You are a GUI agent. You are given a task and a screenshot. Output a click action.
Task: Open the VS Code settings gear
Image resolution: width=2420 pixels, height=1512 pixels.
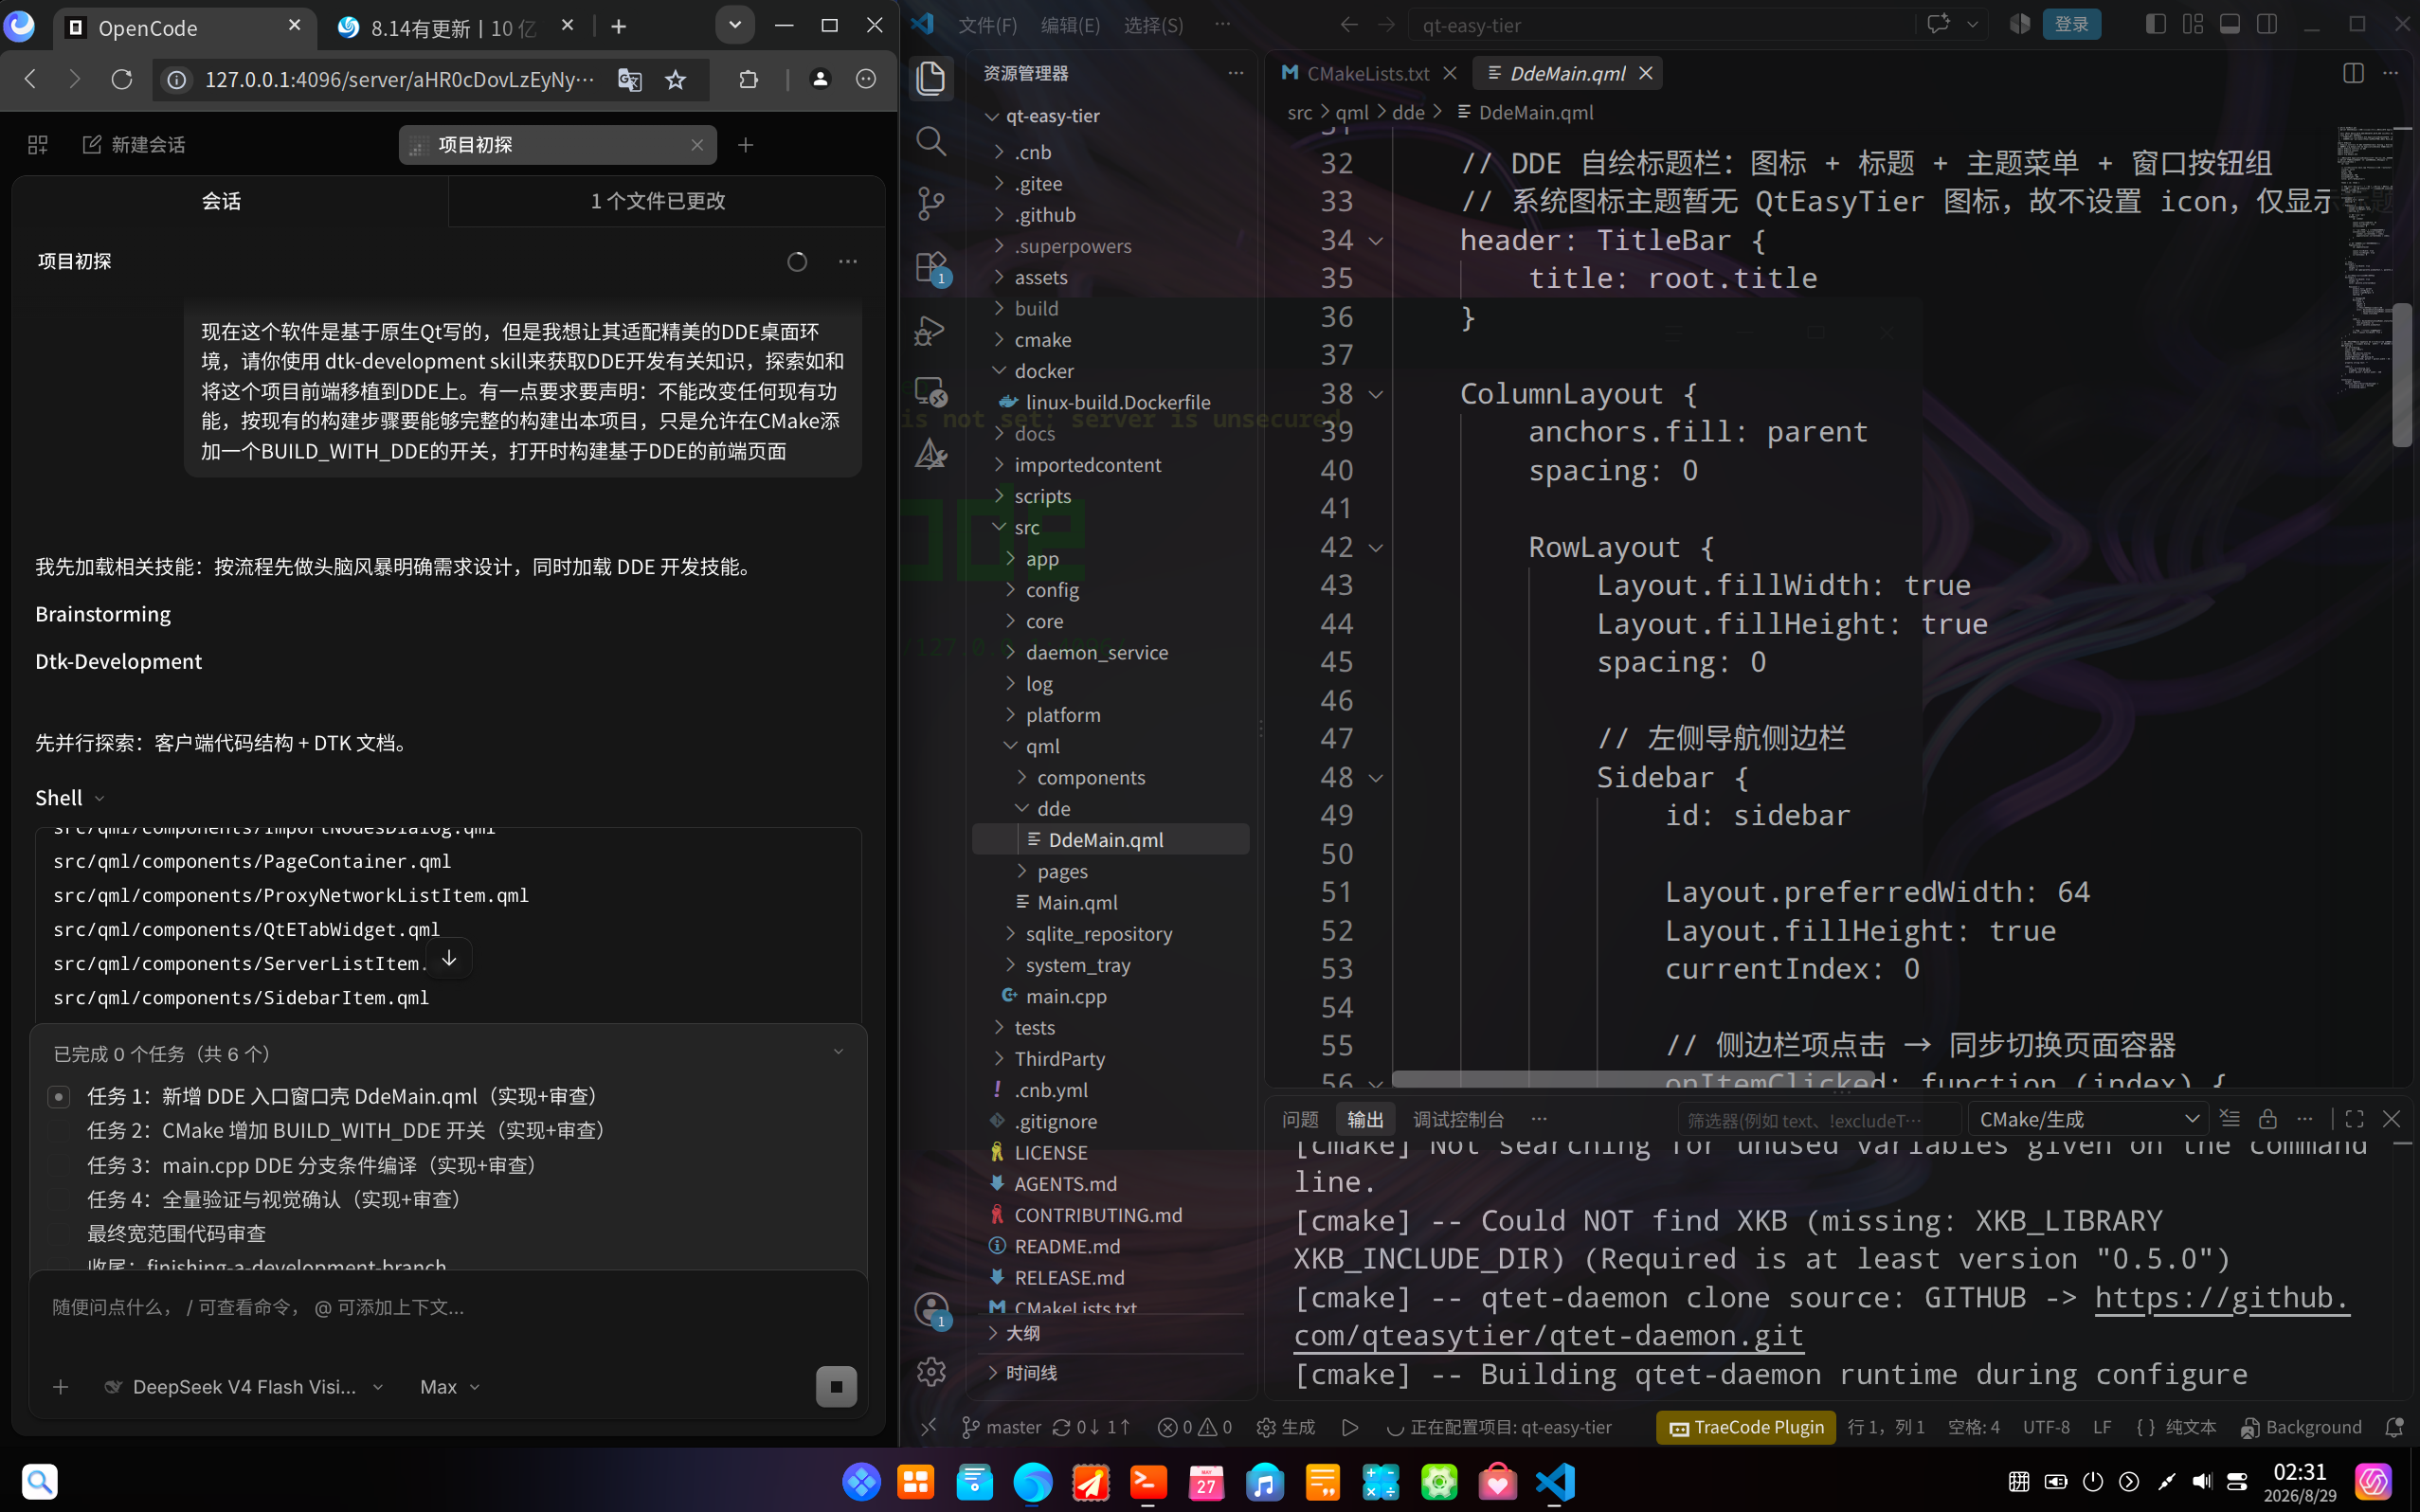pos(931,1371)
